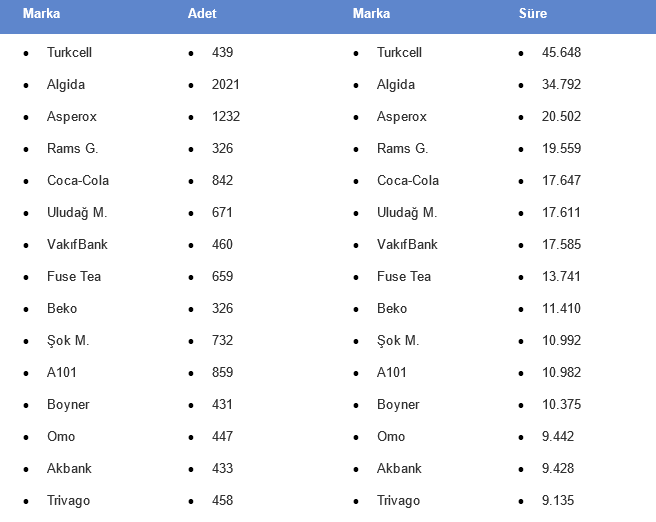Click Uludağ M. in the left list
The width and height of the screenshot is (656, 522).
[x=77, y=212]
